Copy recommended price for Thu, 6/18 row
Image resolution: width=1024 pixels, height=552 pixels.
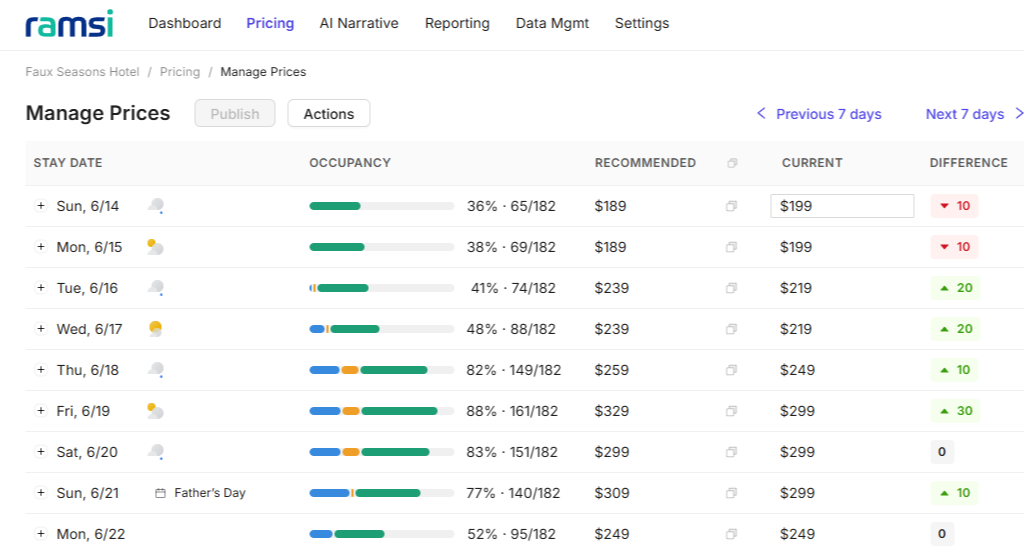[x=731, y=370]
